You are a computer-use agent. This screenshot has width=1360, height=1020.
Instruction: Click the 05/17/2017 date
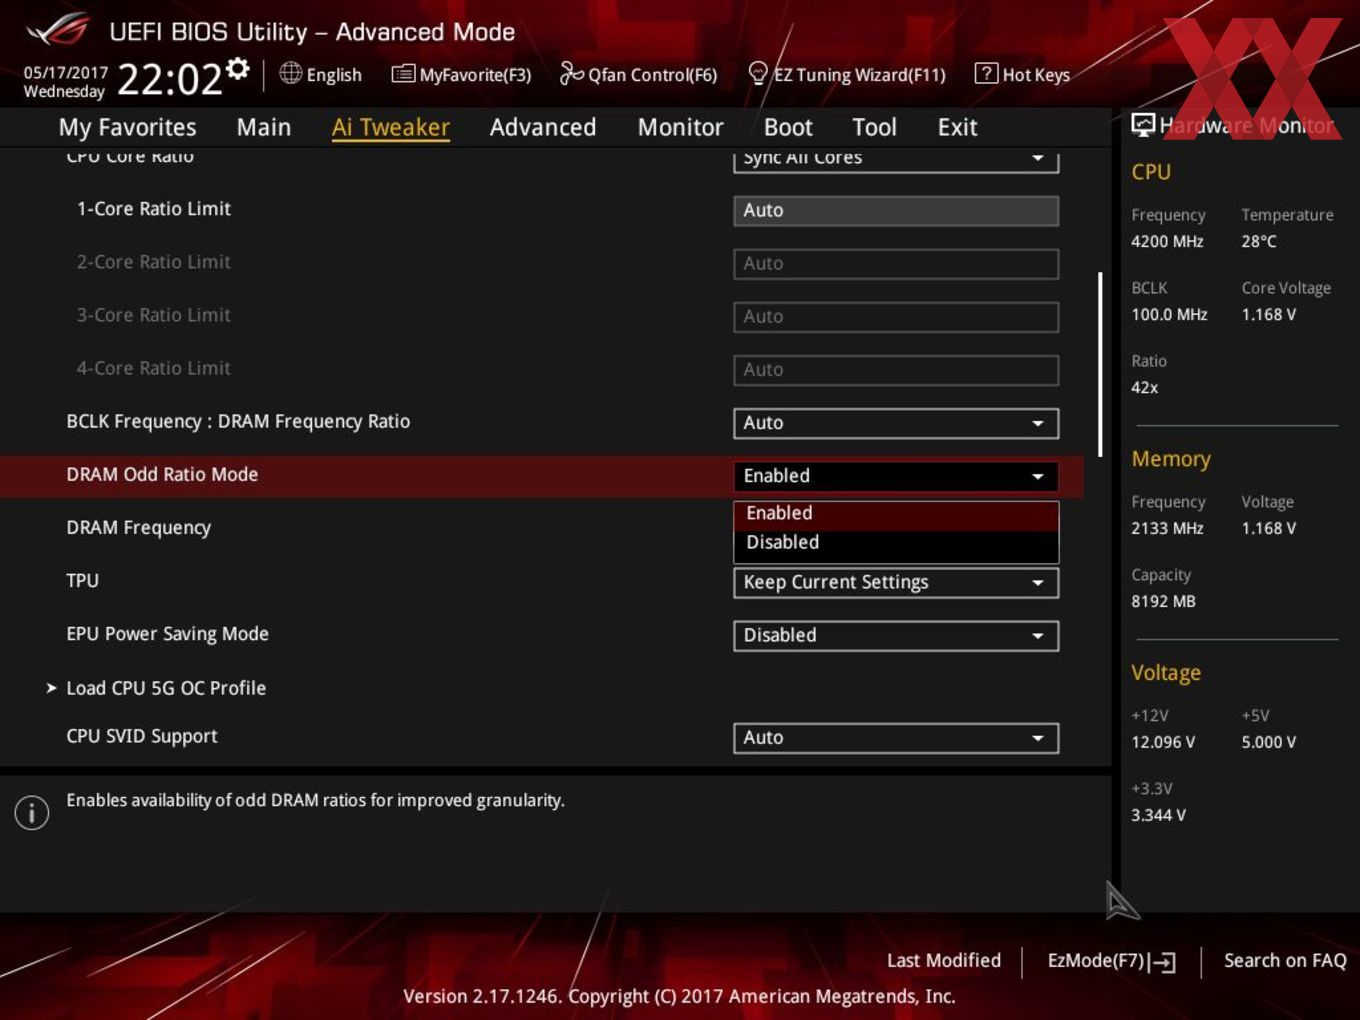click(x=65, y=72)
